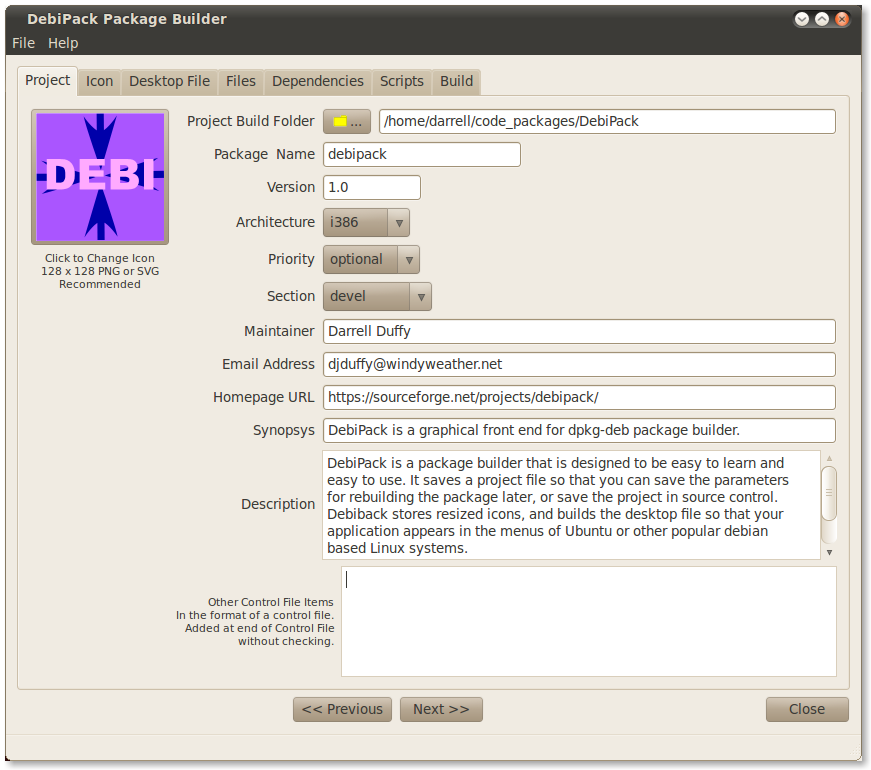Click the DEBI project icon image
This screenshot has width=871, height=770.
[100, 177]
